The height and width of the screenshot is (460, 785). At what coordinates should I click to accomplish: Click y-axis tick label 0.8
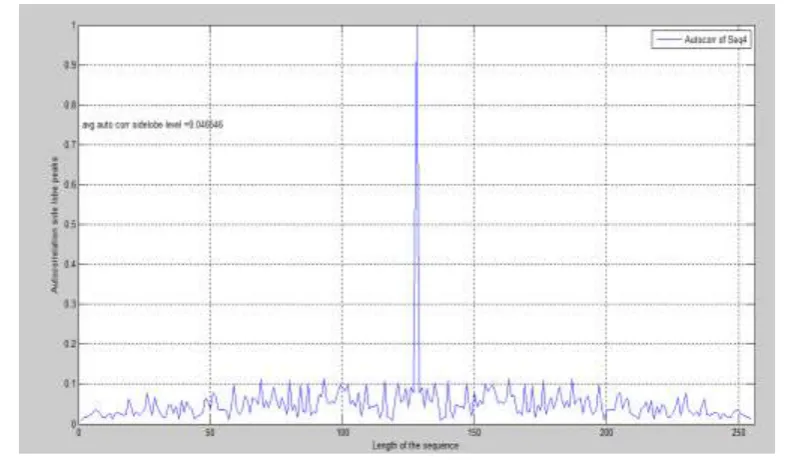pos(70,105)
